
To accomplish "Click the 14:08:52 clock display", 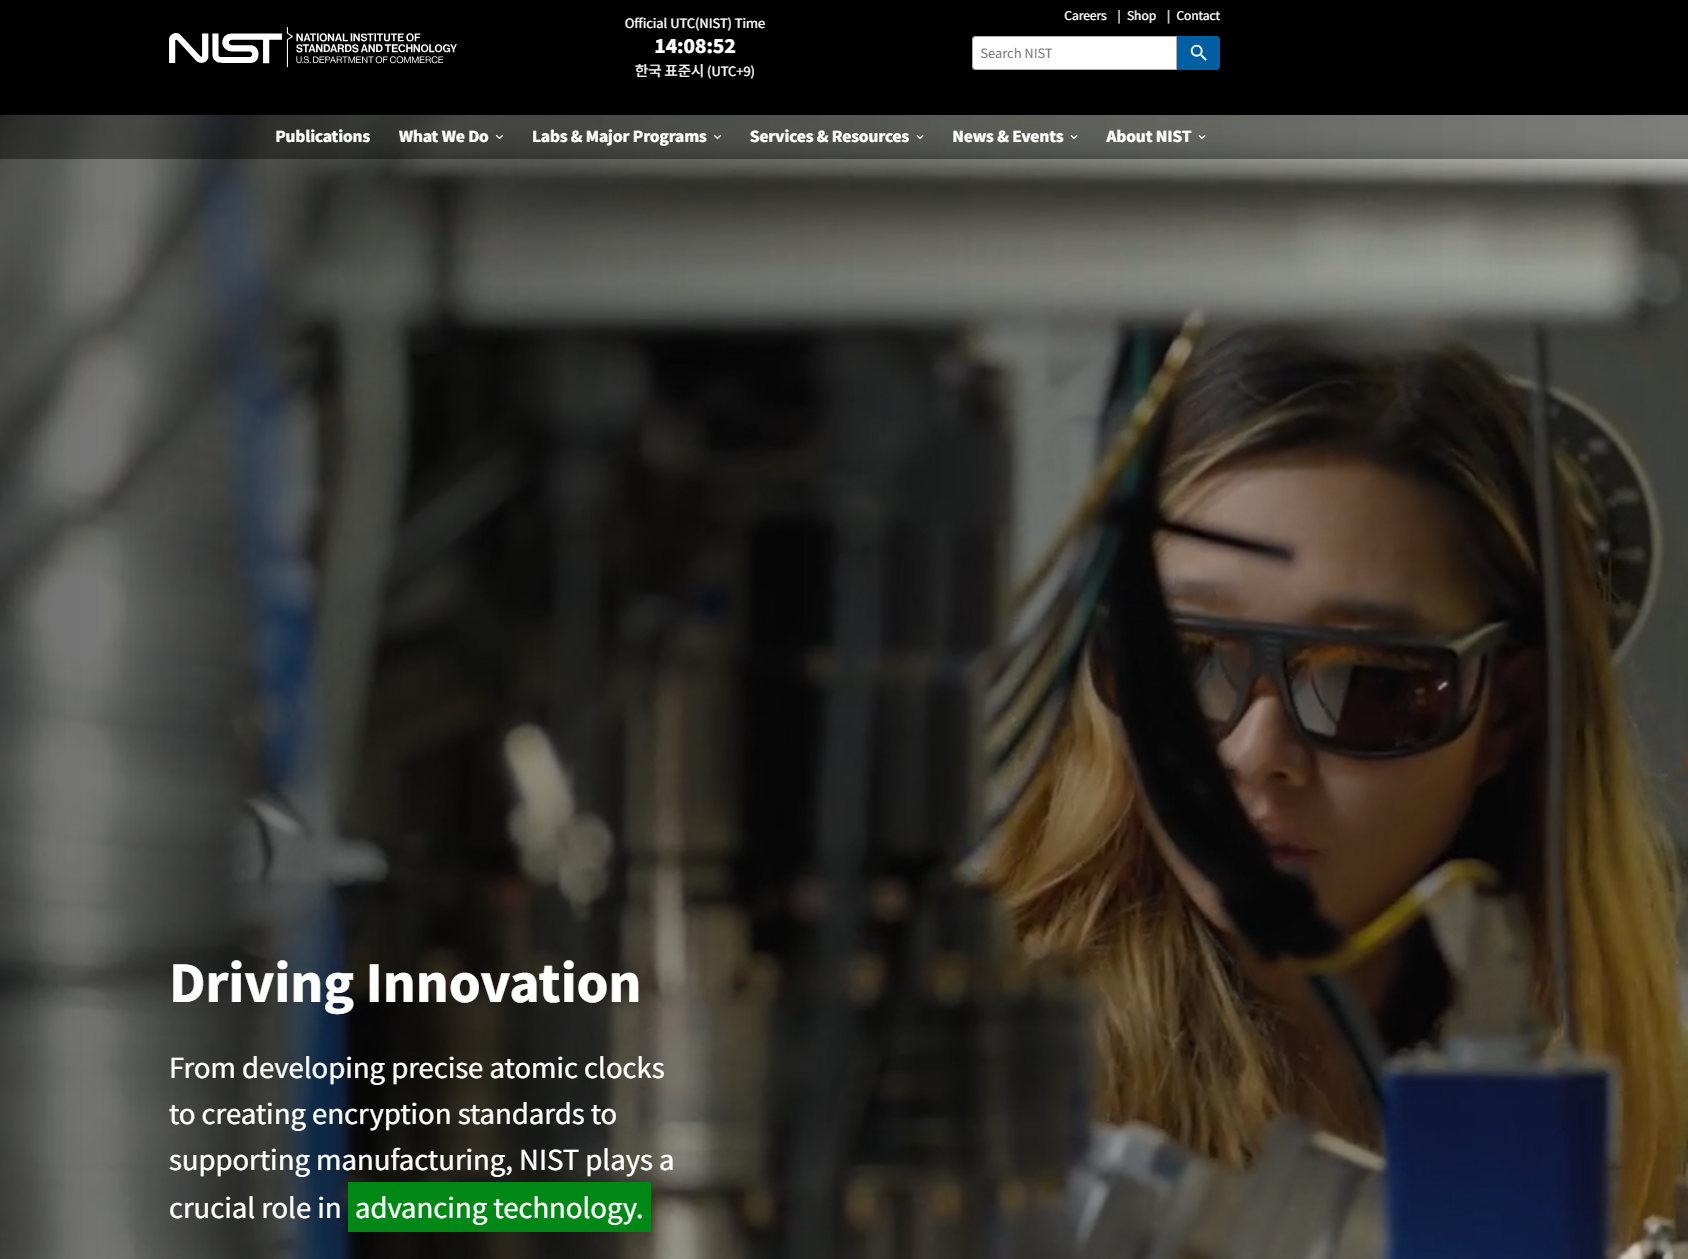I will 694,47.
